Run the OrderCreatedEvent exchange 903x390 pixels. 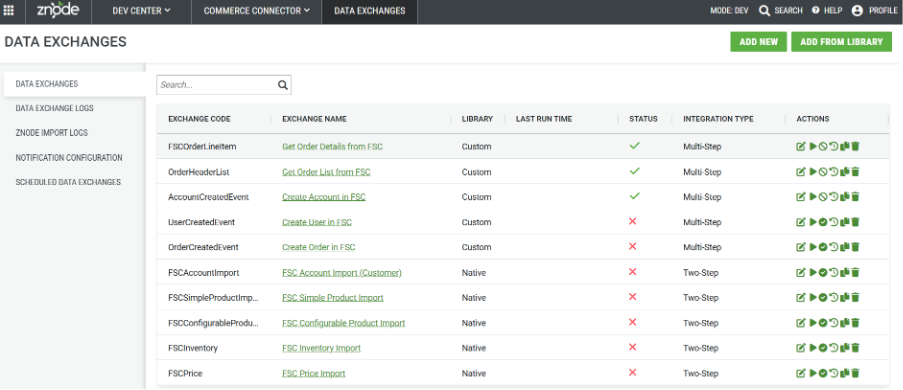[x=813, y=247]
